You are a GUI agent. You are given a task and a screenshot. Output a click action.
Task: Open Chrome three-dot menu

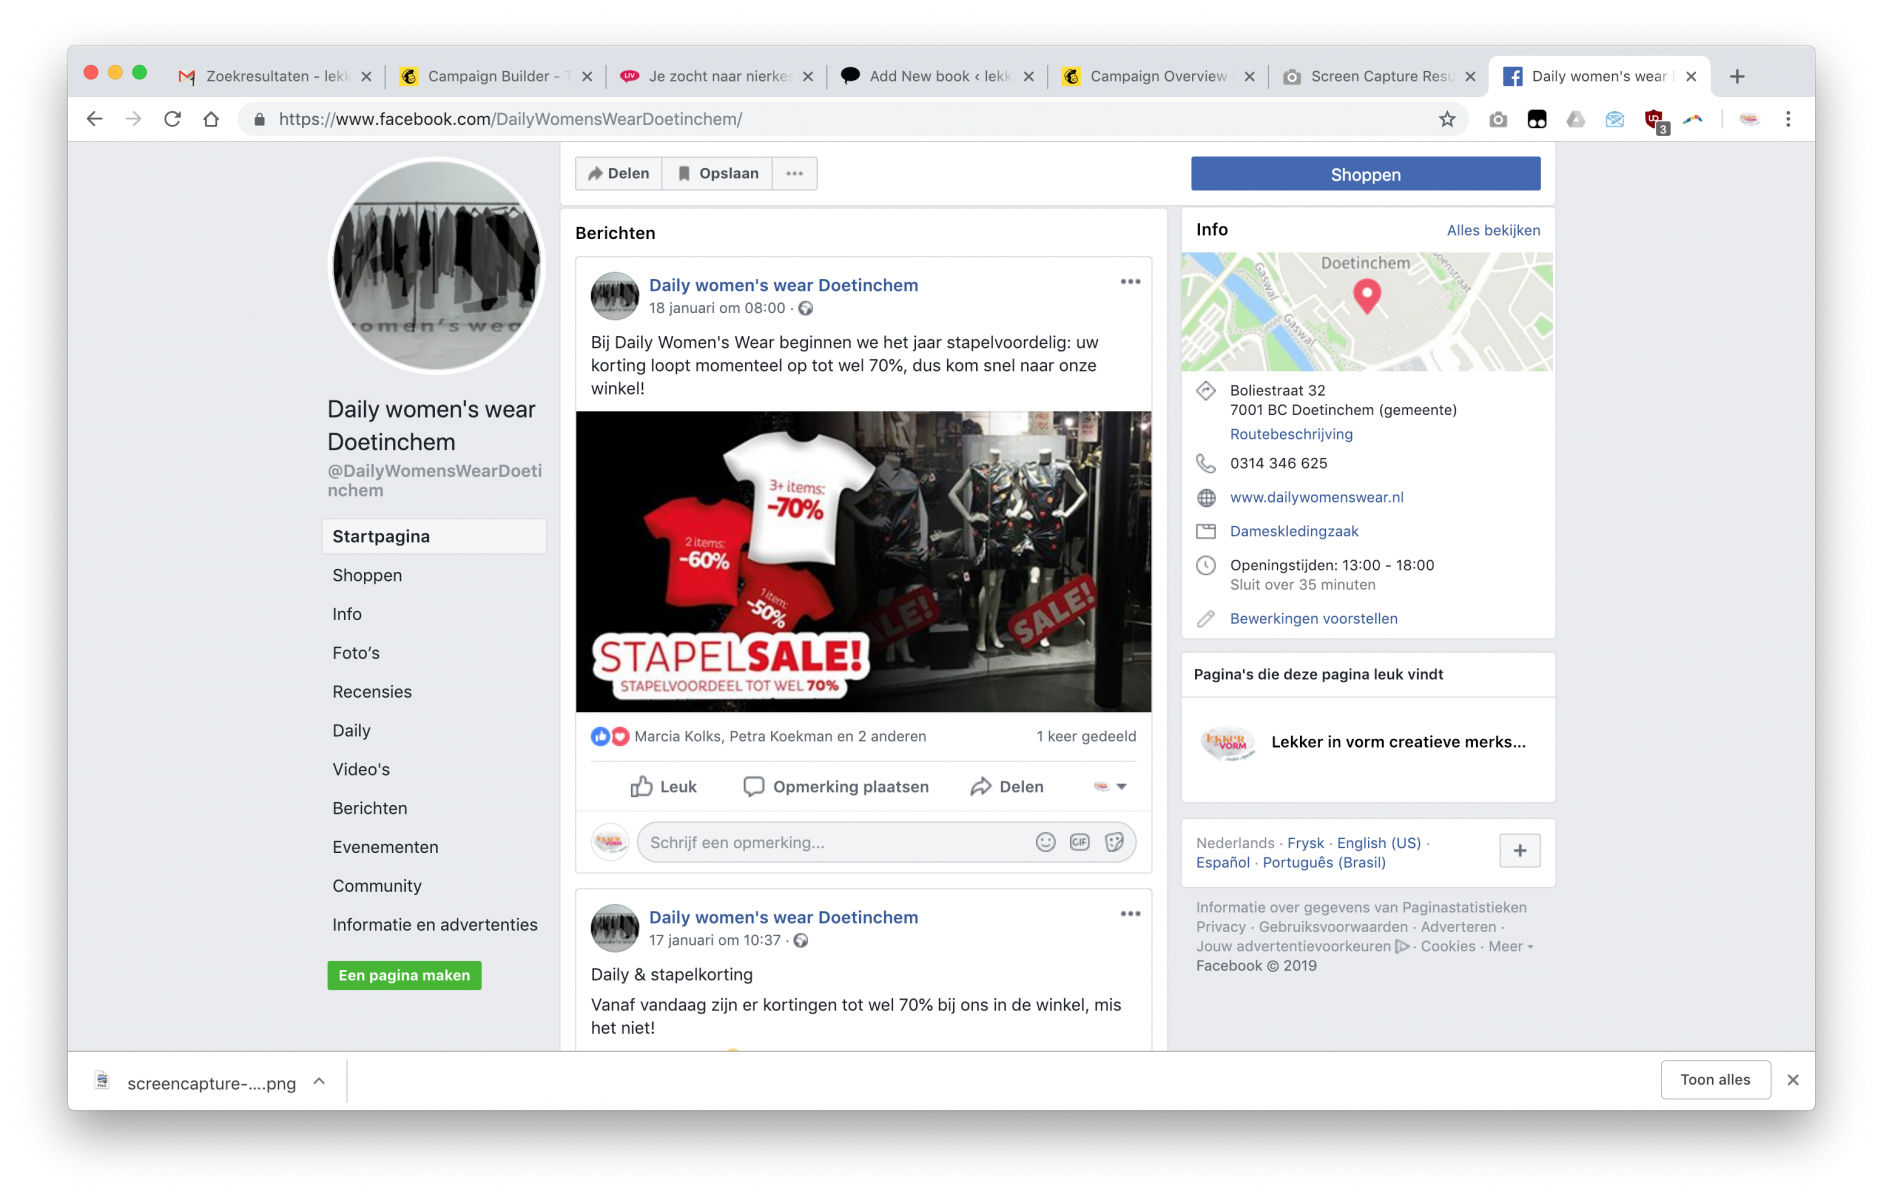(x=1788, y=119)
